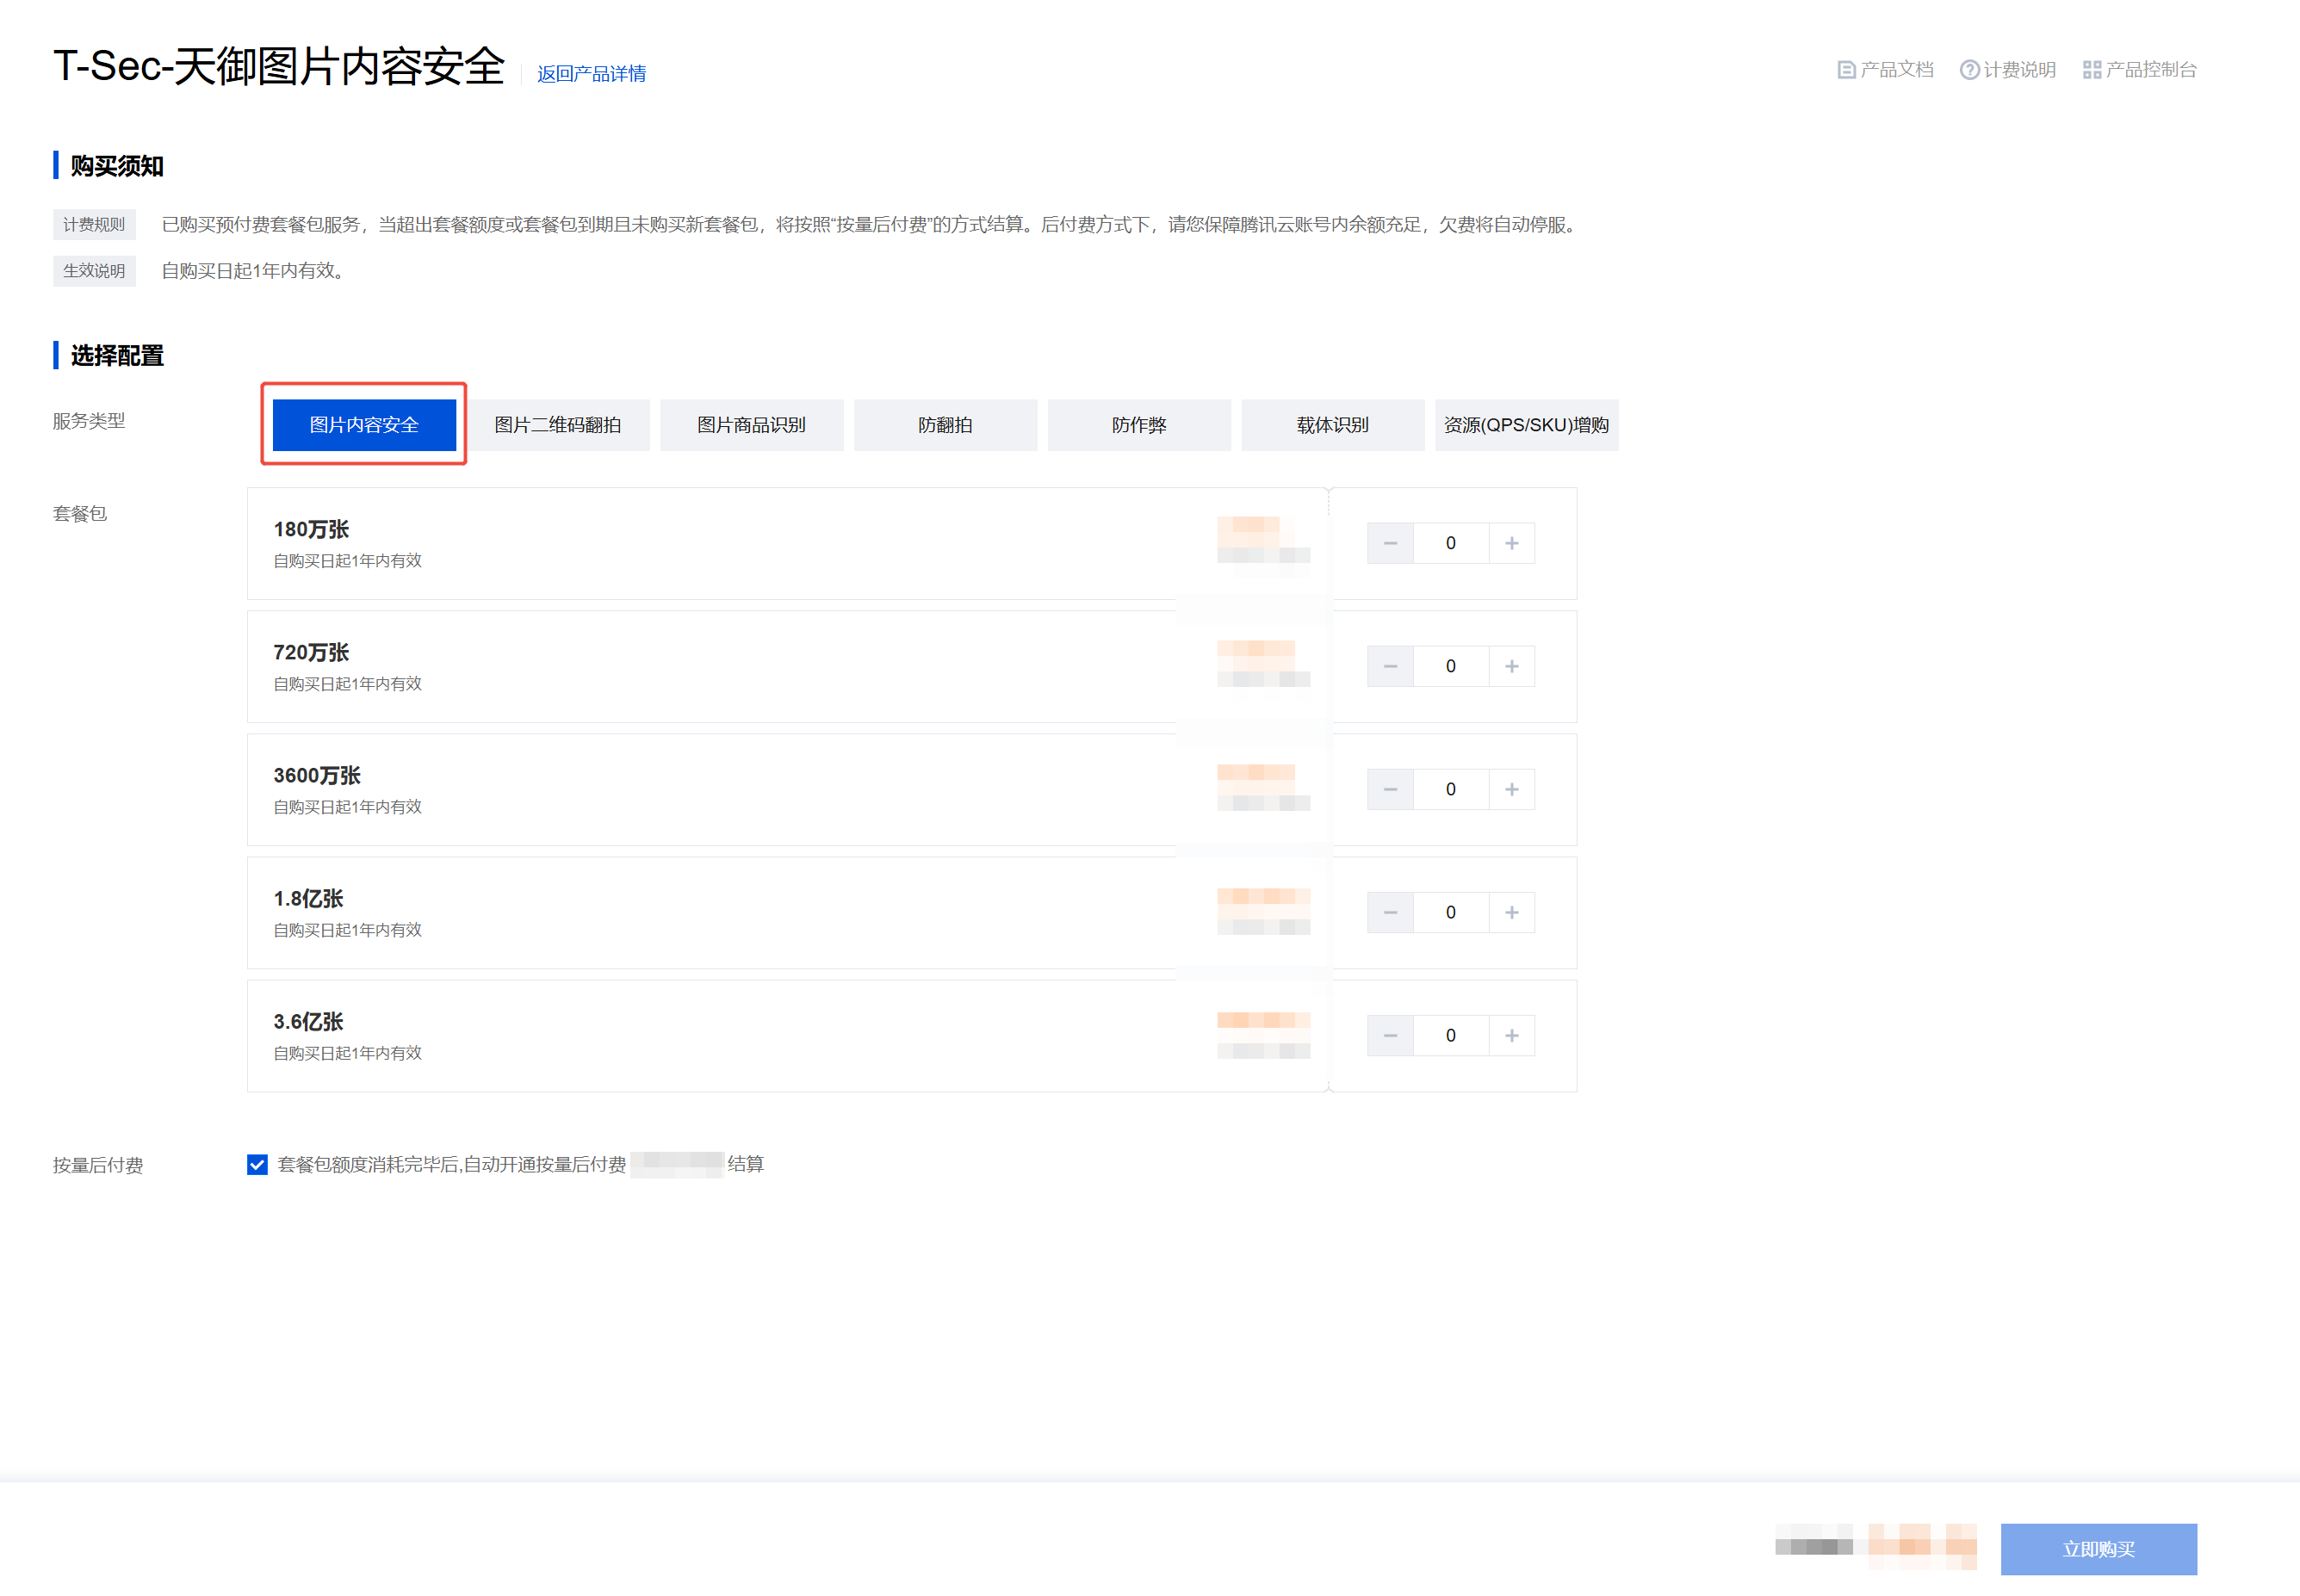Viewport: 2300px width, 1596px height.
Task: Click quantity field of 180万张 package
Action: [1451, 543]
